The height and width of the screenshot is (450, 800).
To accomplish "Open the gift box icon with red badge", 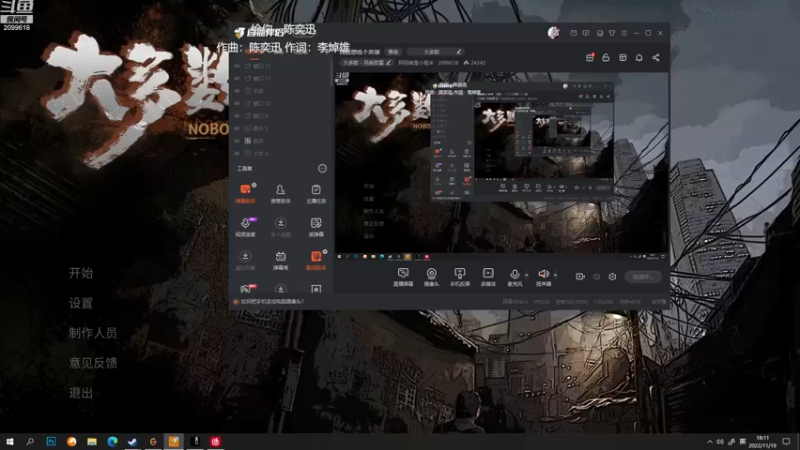I will click(x=590, y=58).
